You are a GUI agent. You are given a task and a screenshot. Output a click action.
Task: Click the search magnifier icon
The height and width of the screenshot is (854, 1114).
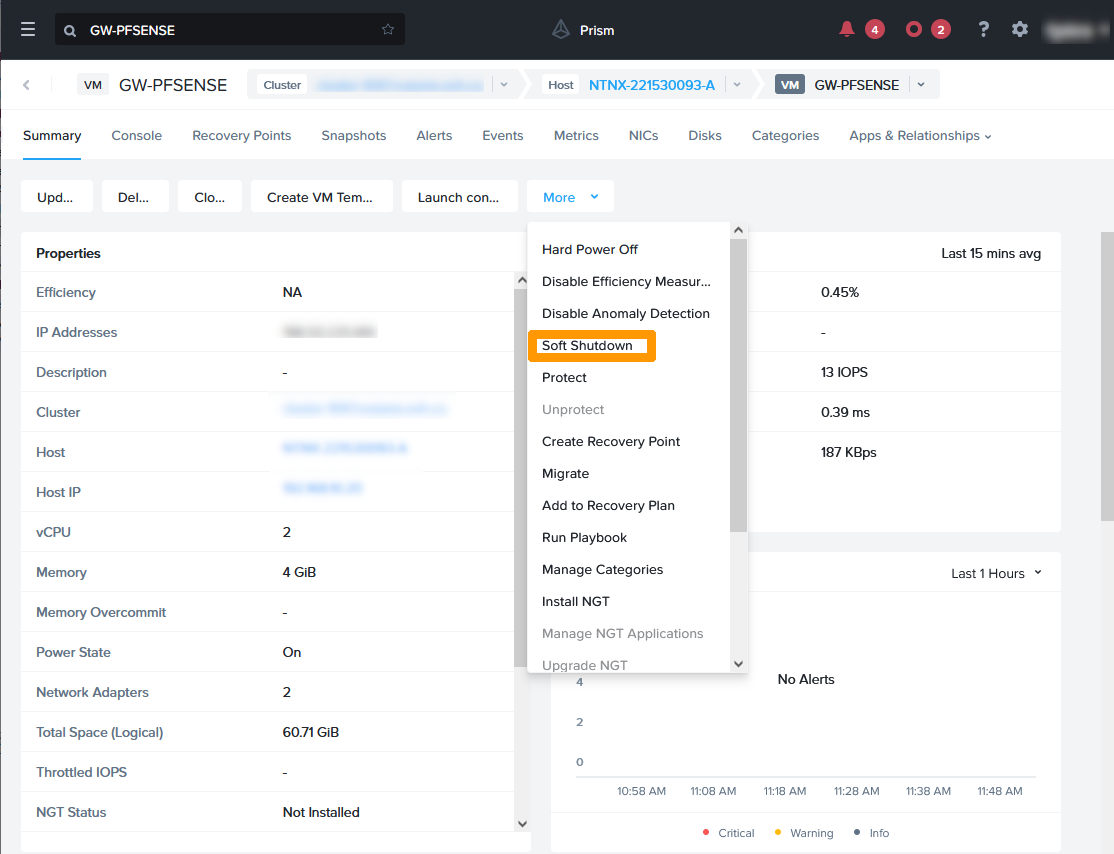click(70, 31)
